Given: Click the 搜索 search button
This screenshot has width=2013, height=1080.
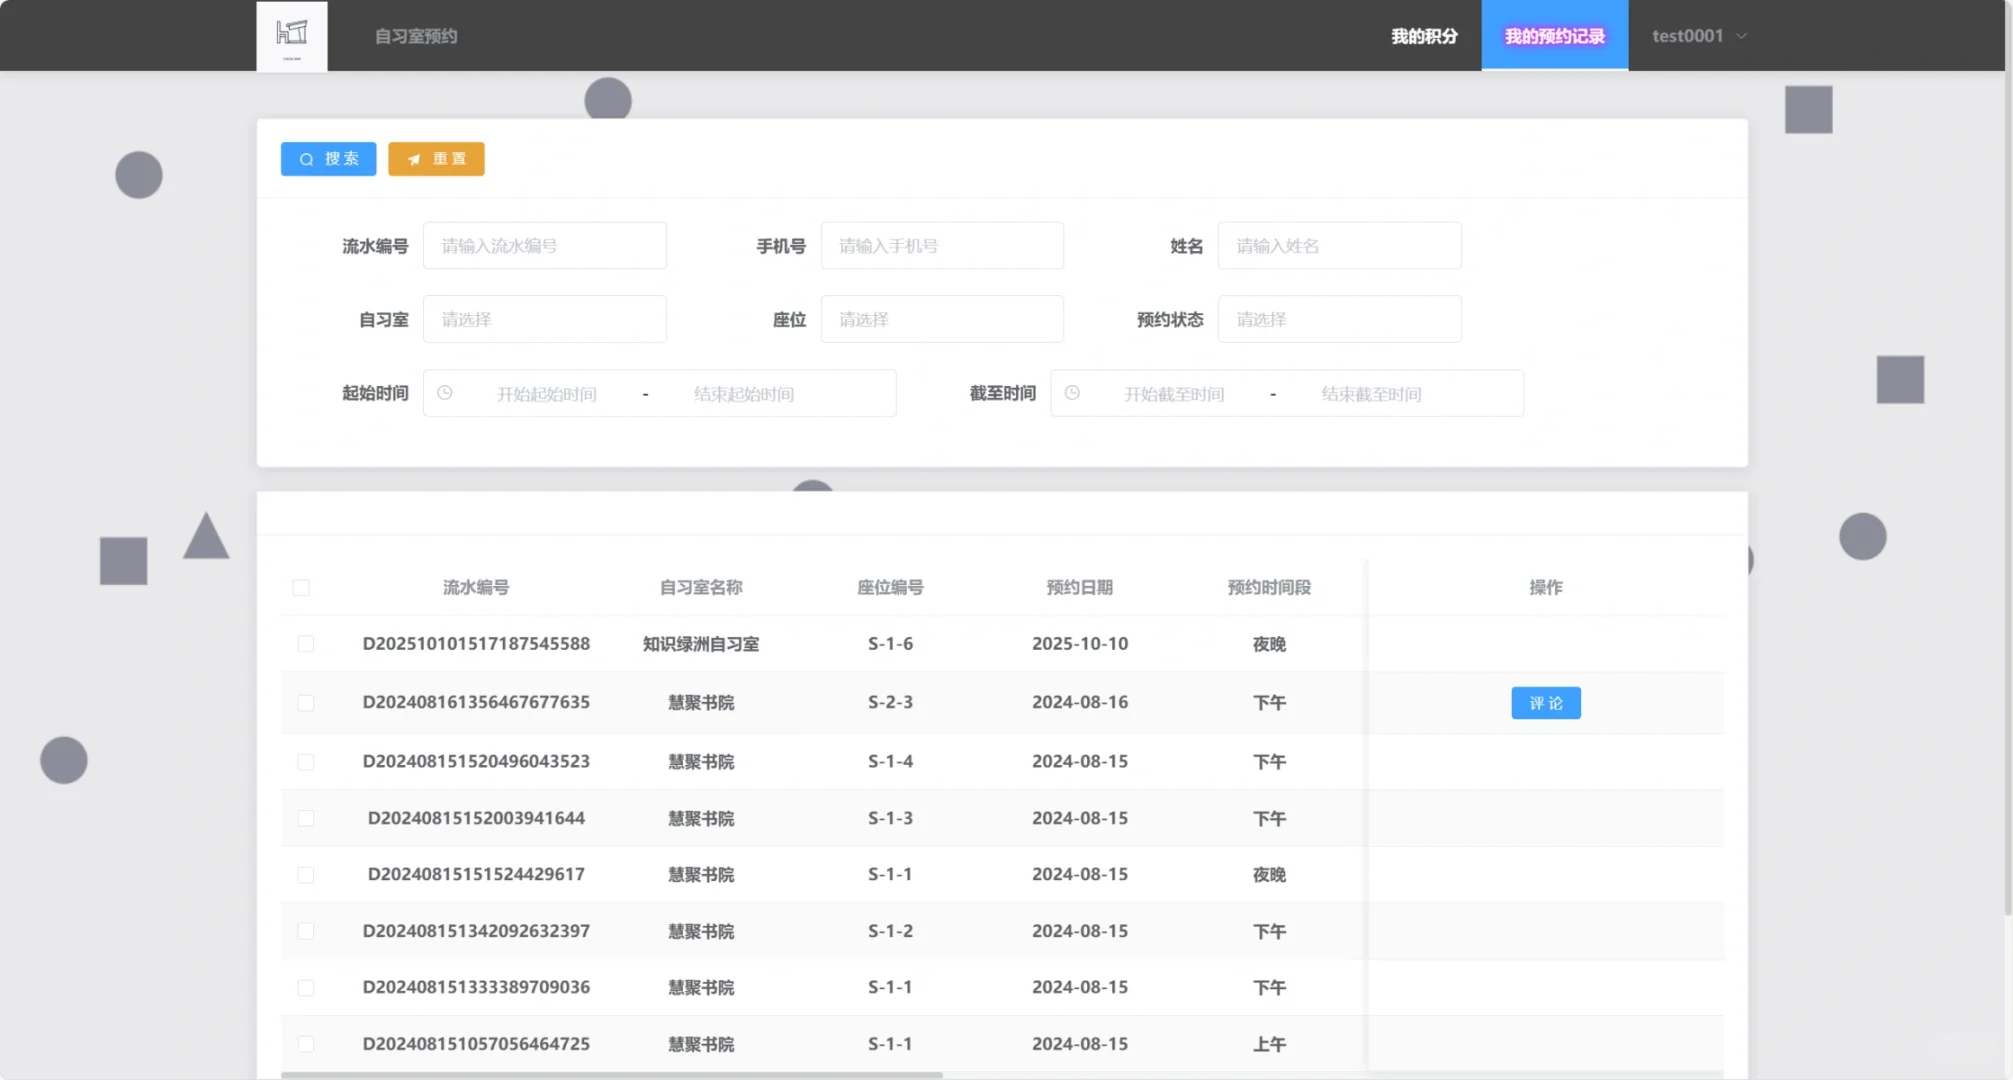Looking at the screenshot, I should click(x=328, y=158).
